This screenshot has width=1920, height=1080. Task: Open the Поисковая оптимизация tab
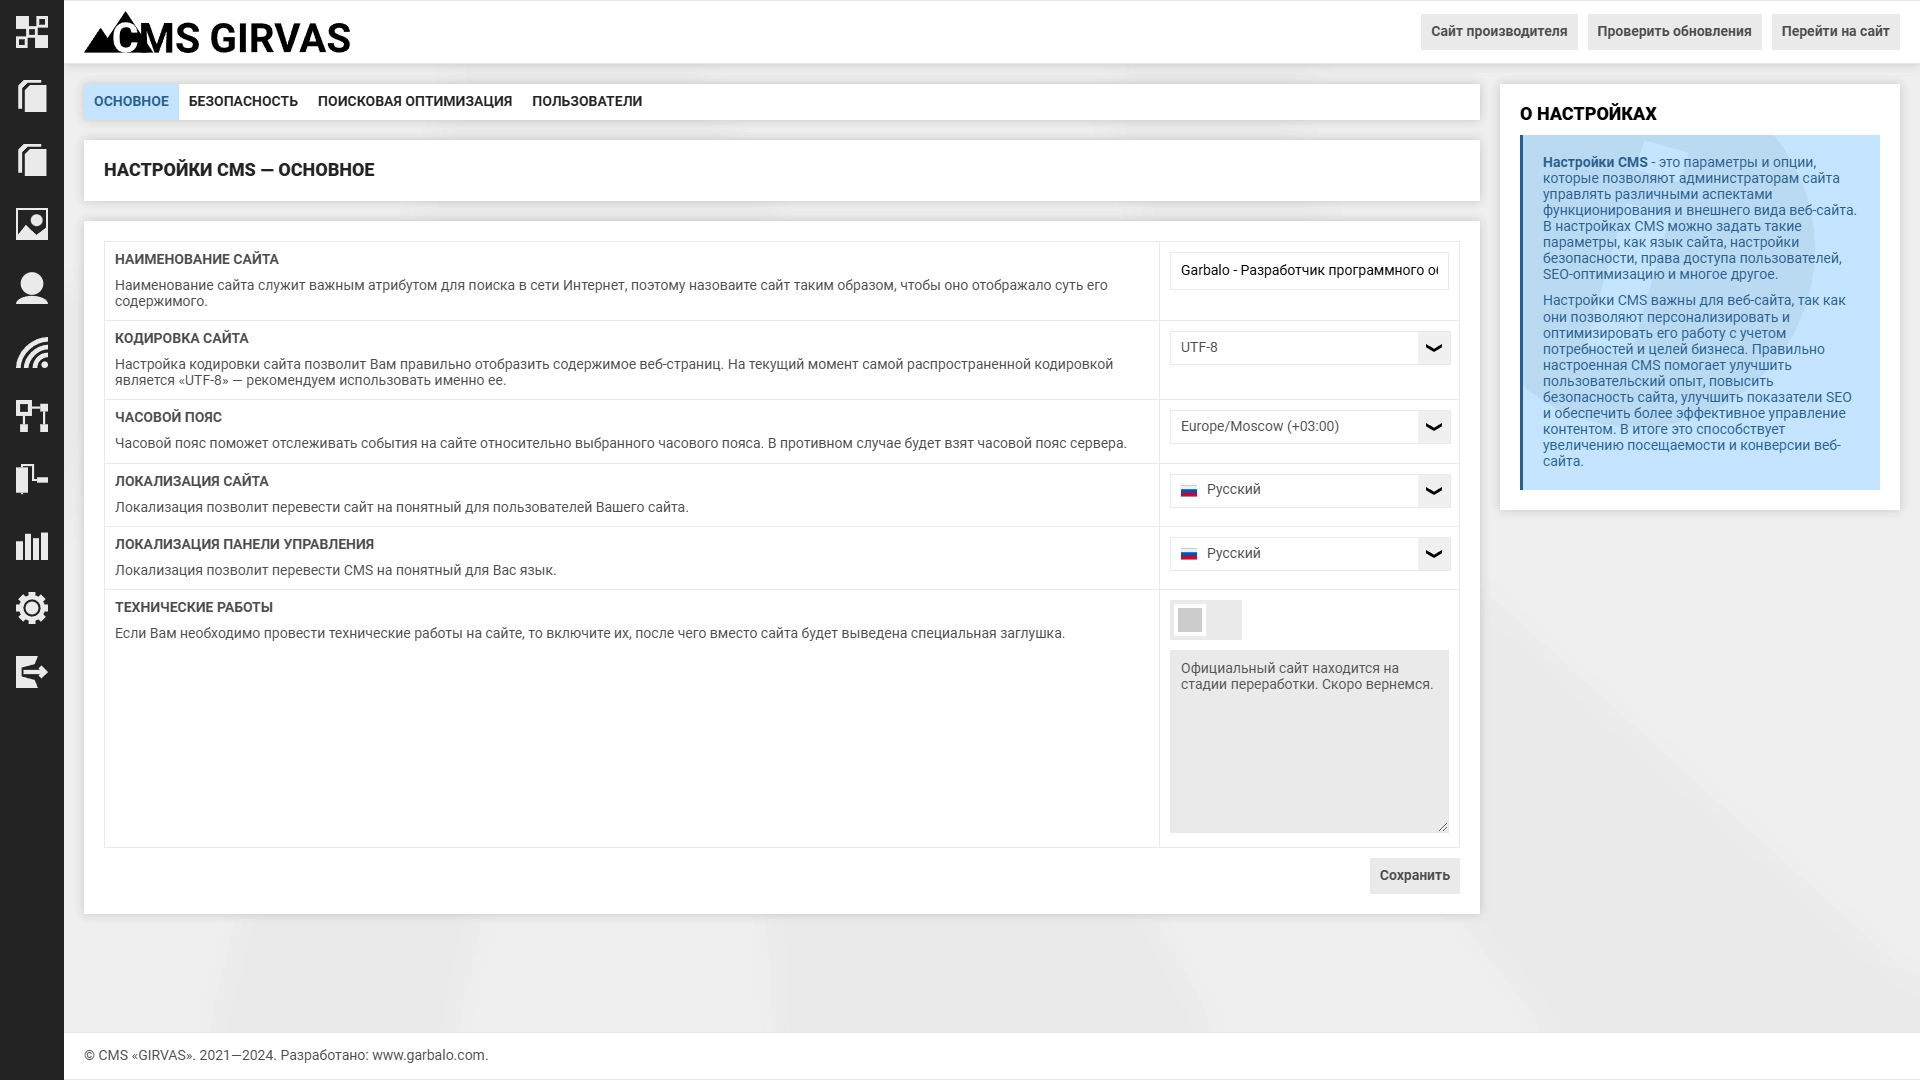pos(414,102)
